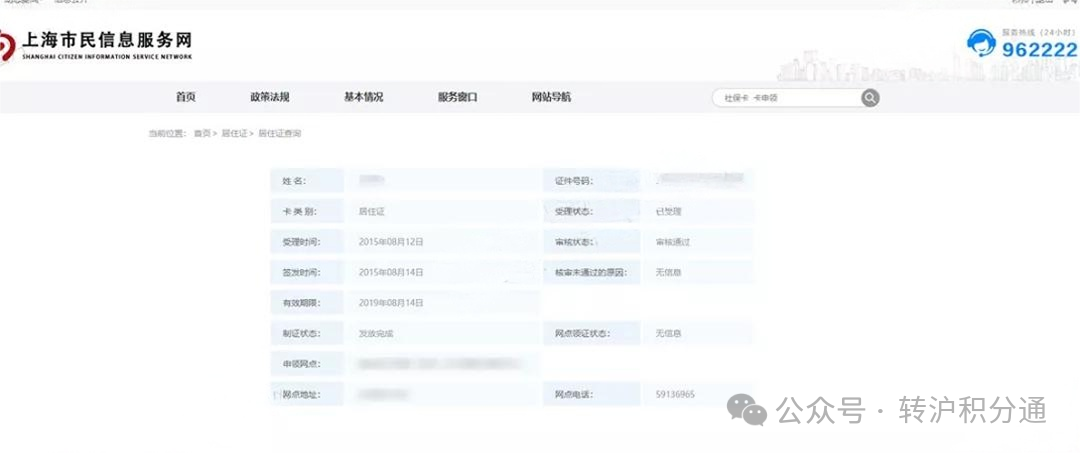Click the search magnifier icon
This screenshot has width=1080, height=453.
[x=871, y=98]
